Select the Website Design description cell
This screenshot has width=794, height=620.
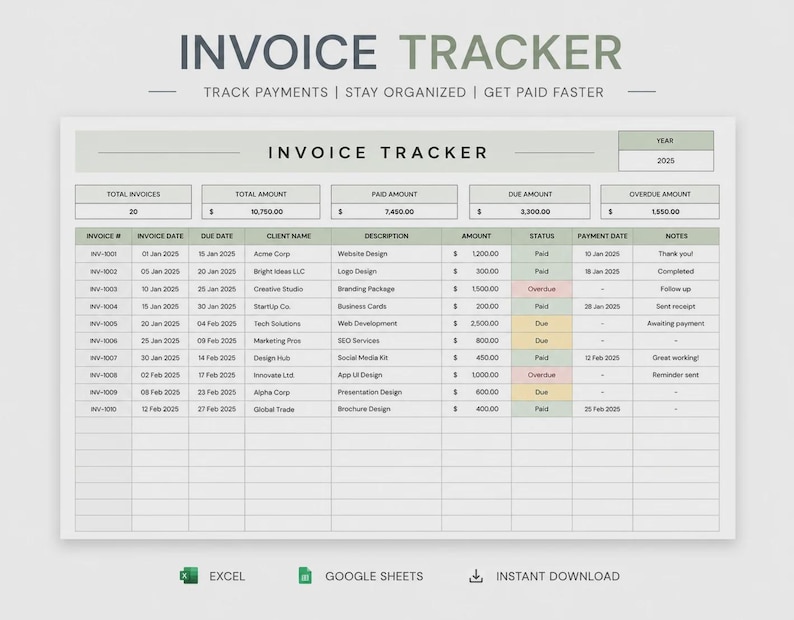386,254
